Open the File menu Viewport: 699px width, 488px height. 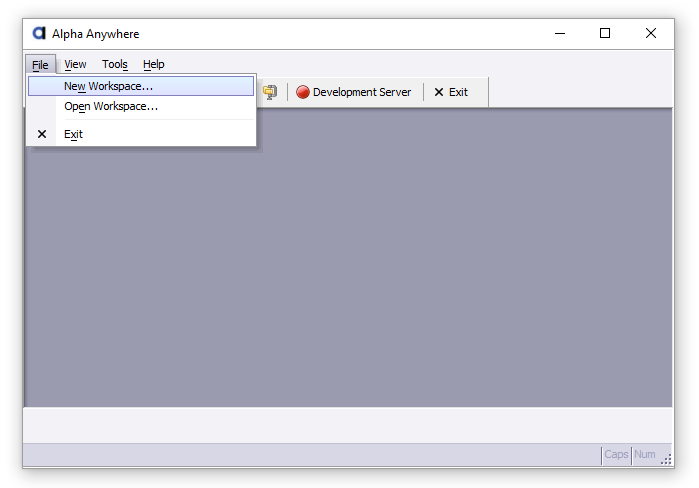[40, 65]
